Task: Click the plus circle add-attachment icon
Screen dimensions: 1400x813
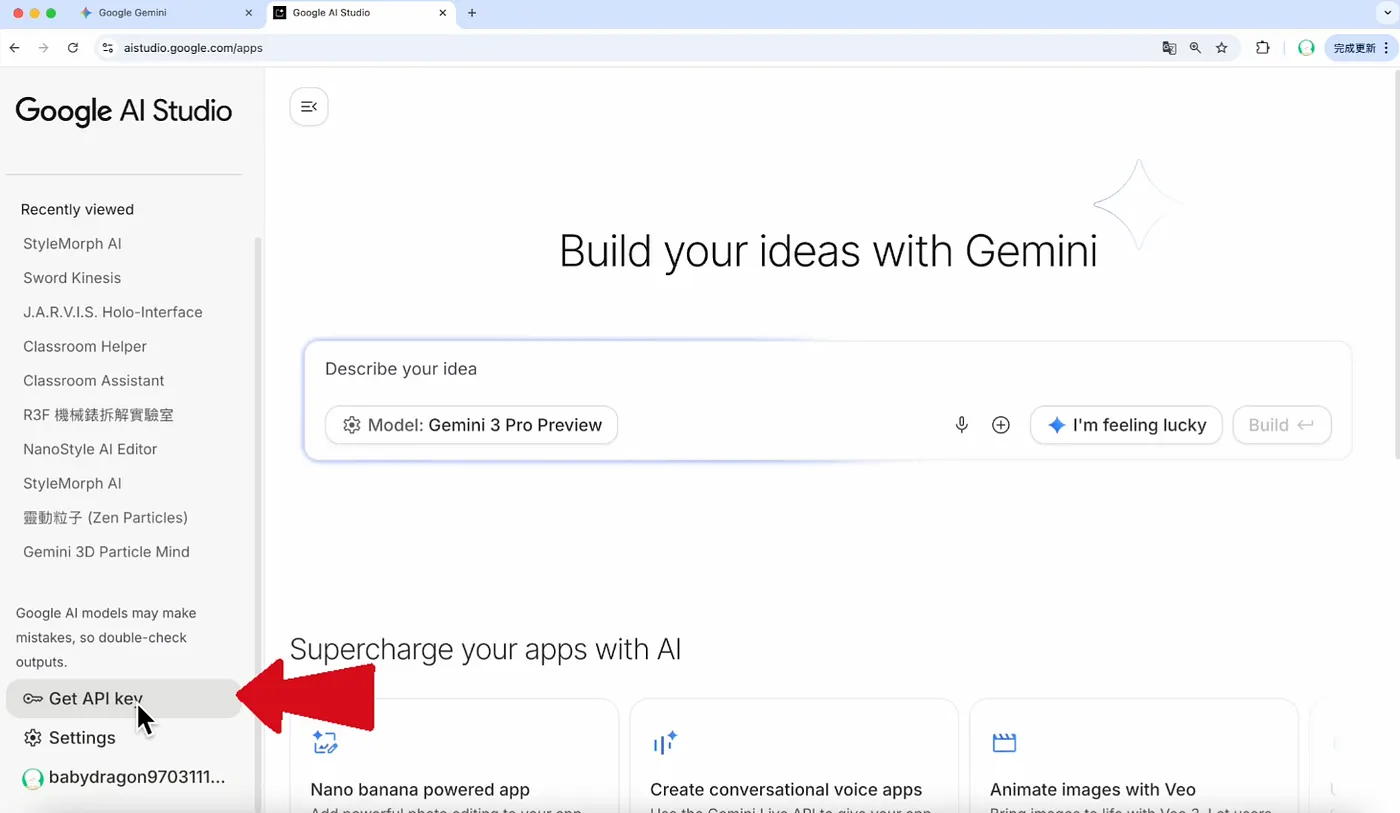Action: pos(1000,425)
